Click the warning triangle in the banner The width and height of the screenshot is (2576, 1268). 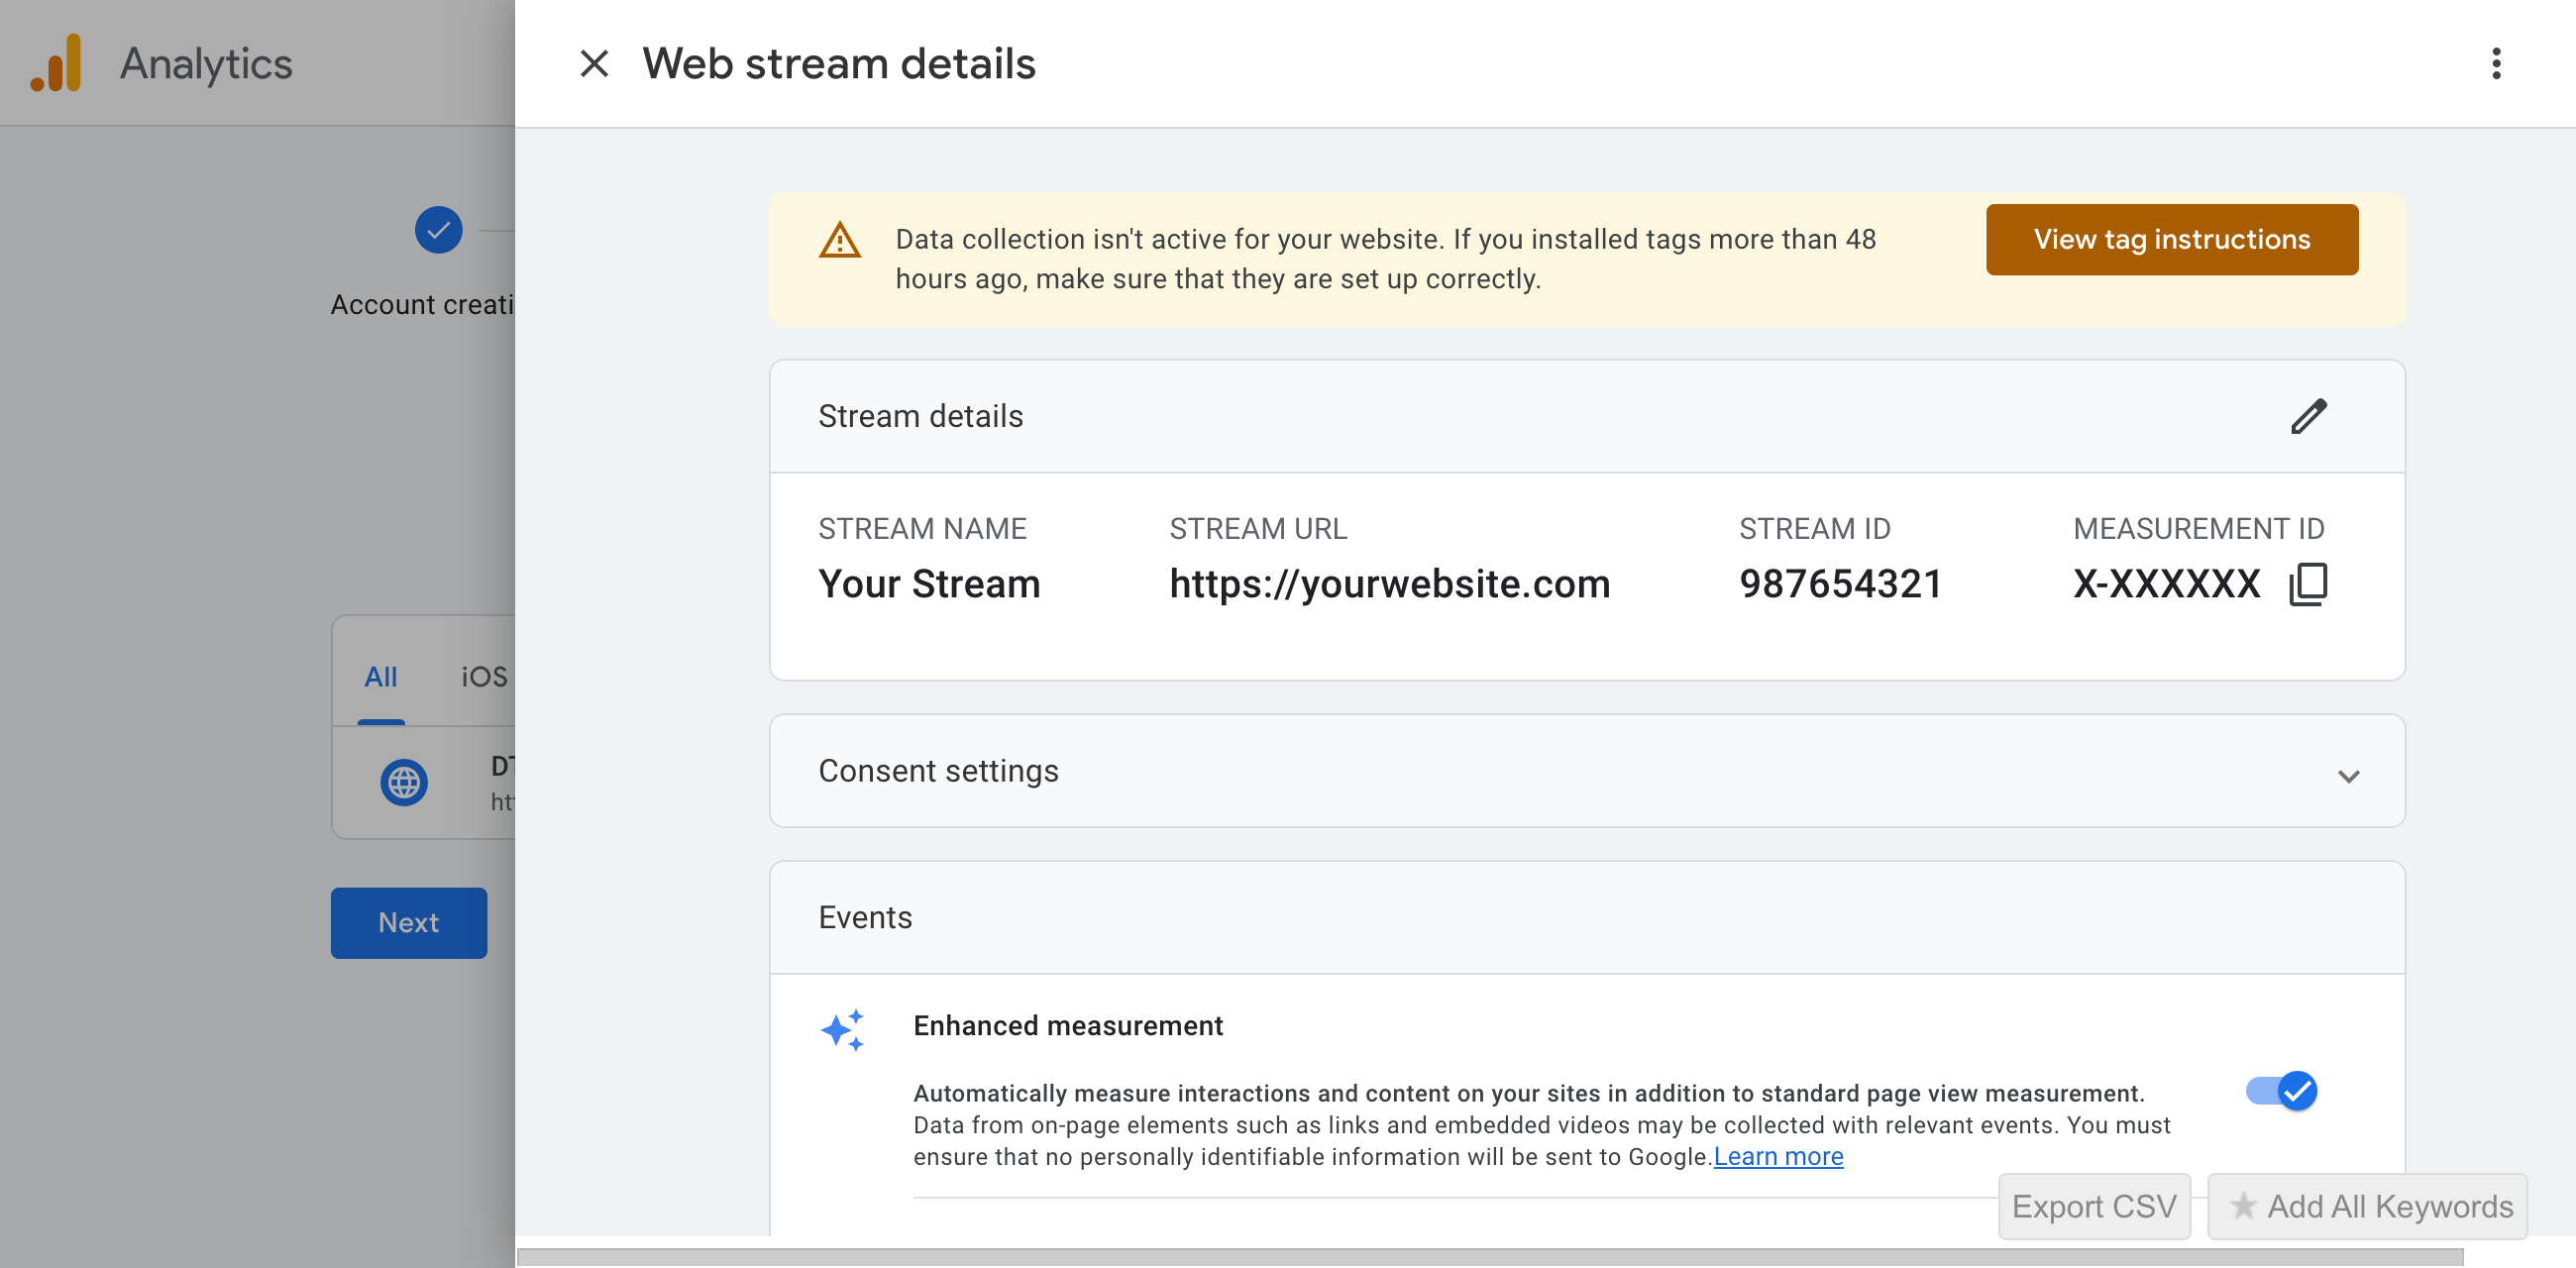pyautogui.click(x=840, y=242)
